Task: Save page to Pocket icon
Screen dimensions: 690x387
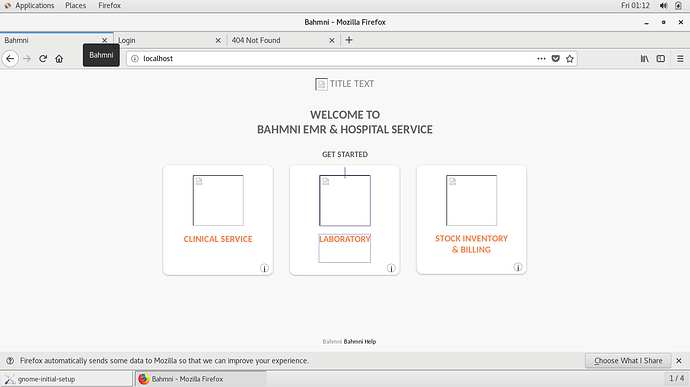Action: coord(556,59)
